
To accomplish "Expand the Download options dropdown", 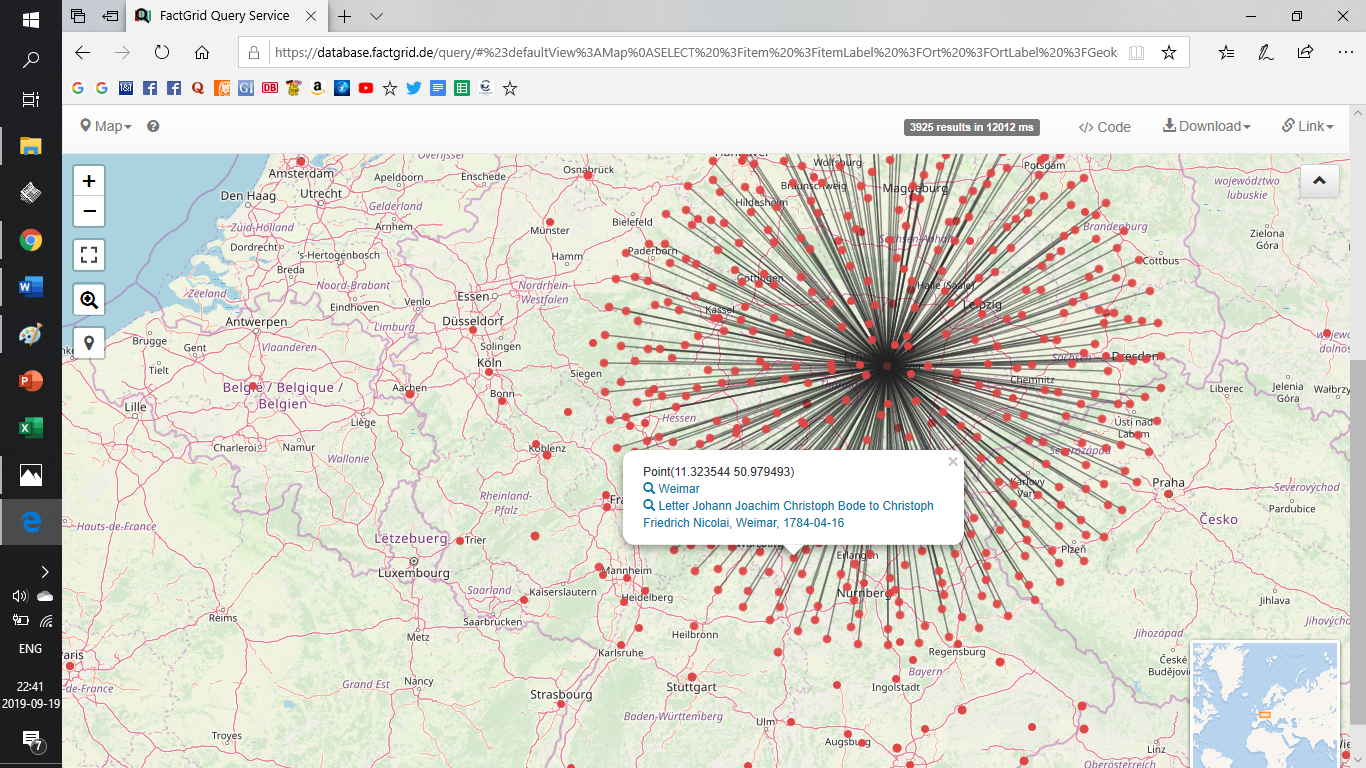I will coord(1207,126).
